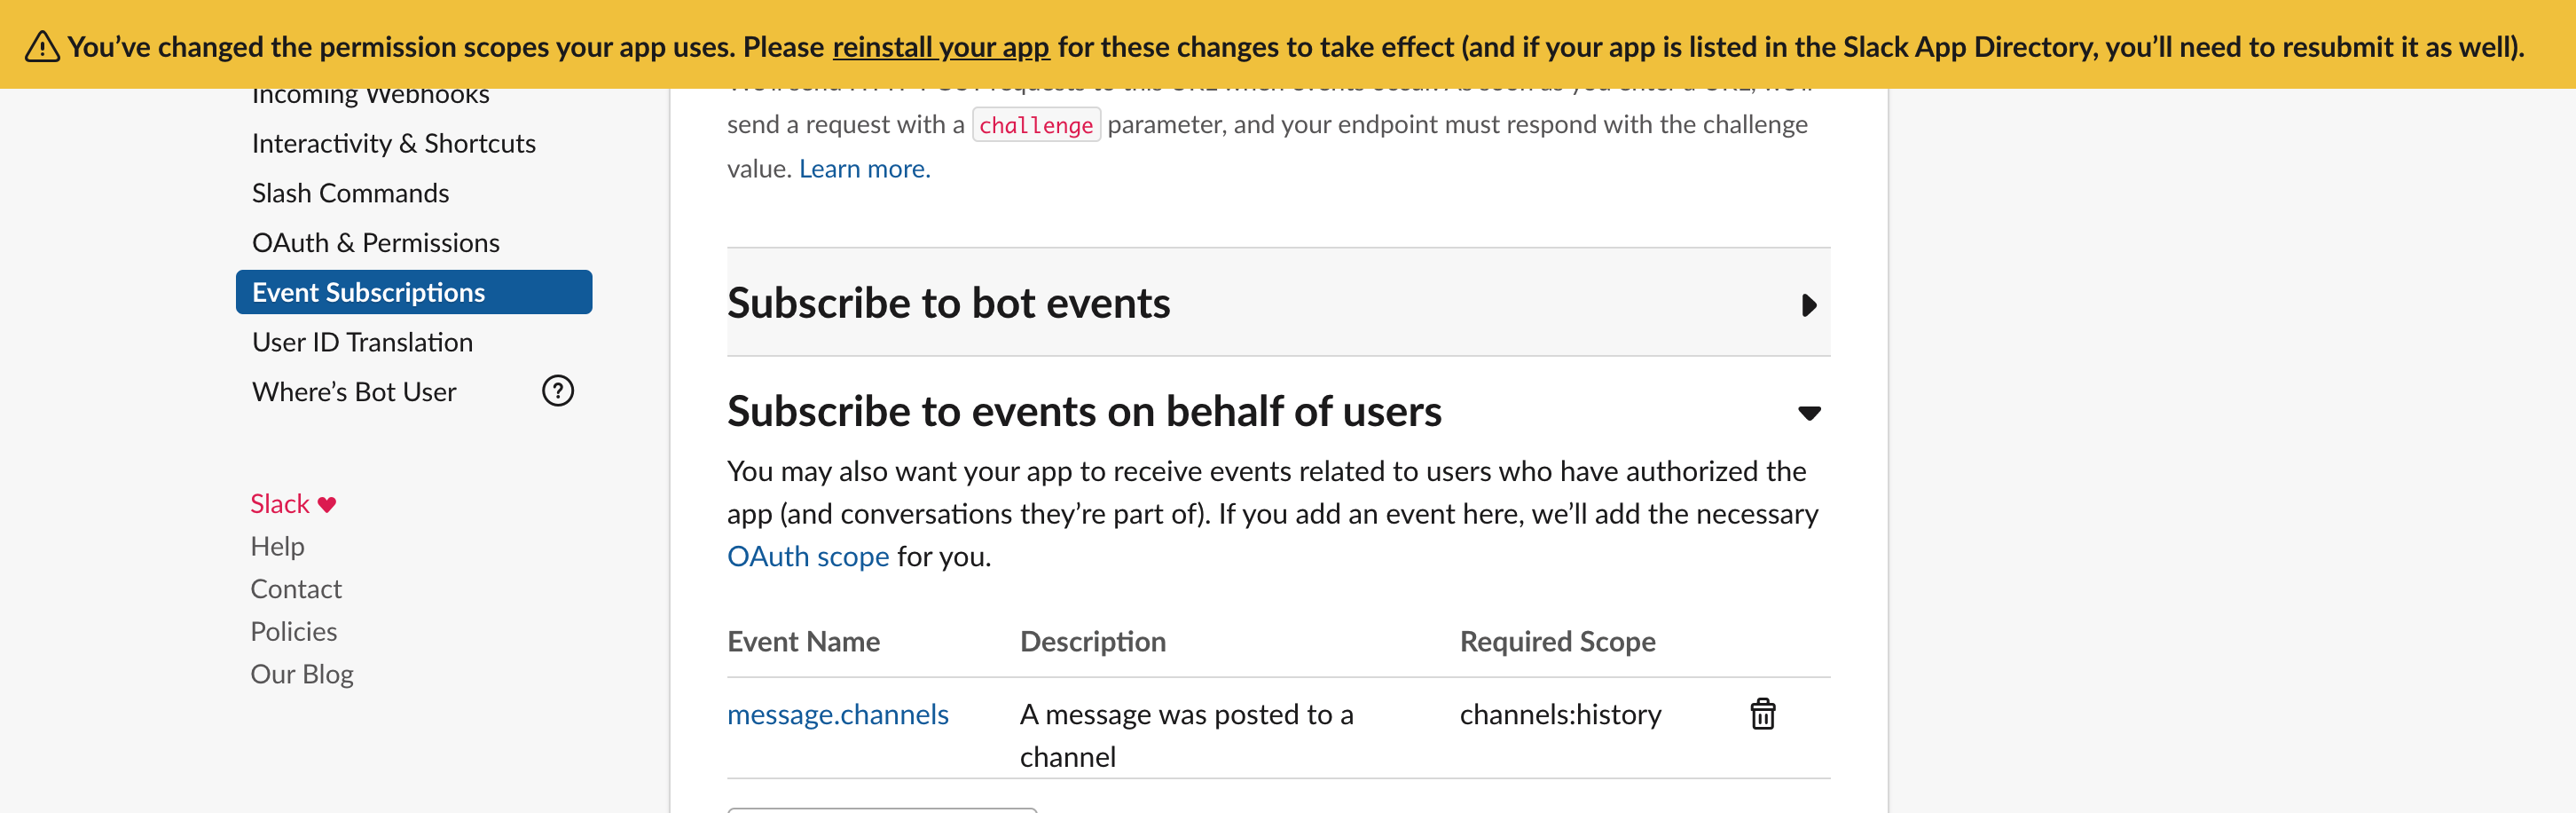Image resolution: width=2576 pixels, height=813 pixels.
Task: Open Interactivity & Shortcuts settings
Action: click(393, 144)
